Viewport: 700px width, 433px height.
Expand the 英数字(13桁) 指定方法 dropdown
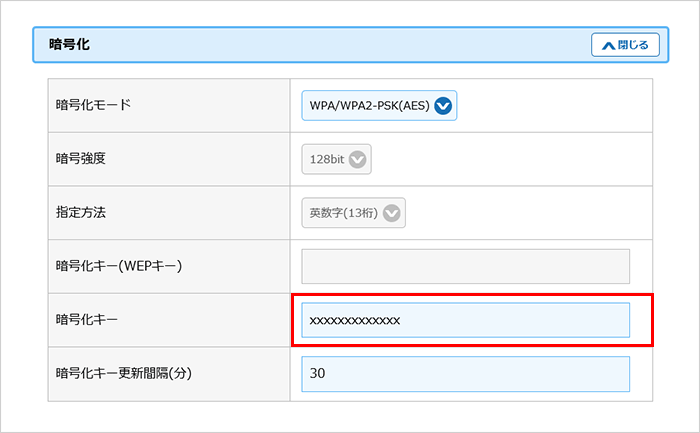coord(353,212)
